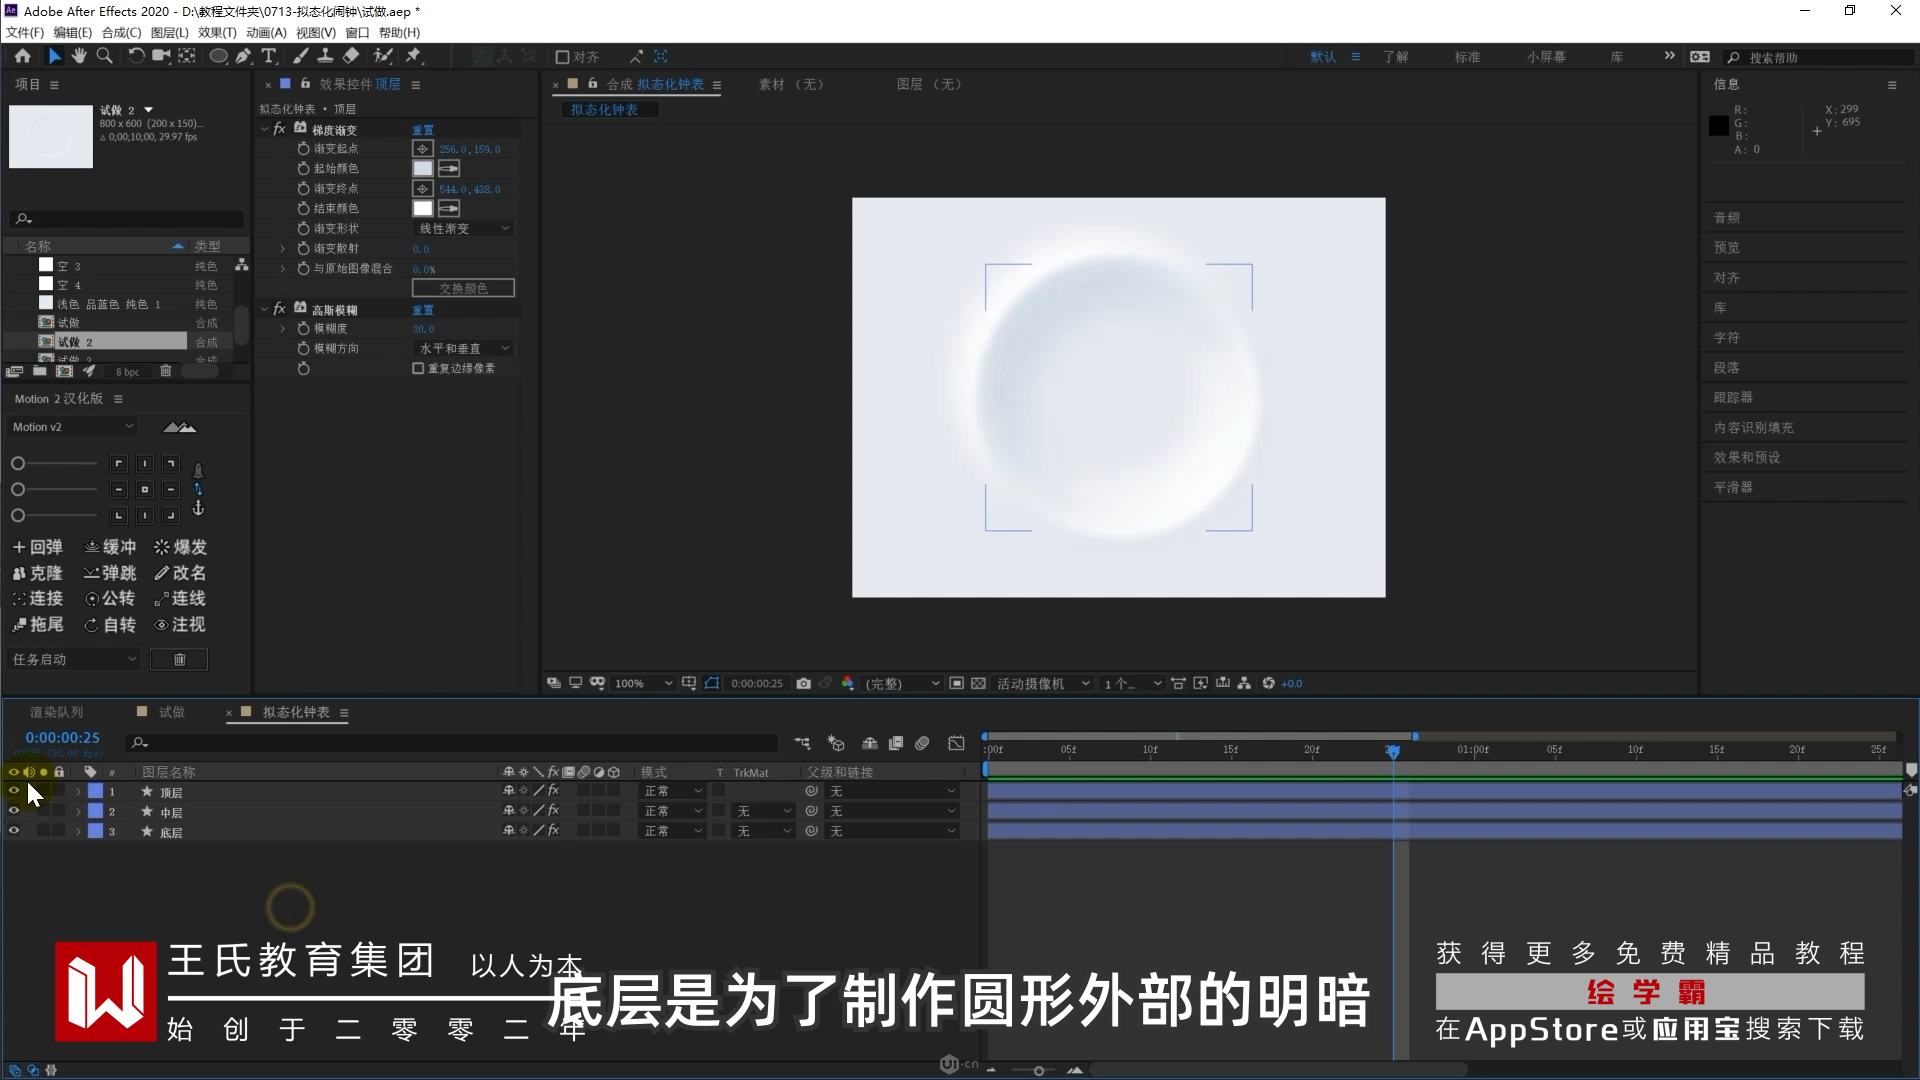Select the Pen tool
The image size is (1920, 1080).
tap(244, 56)
